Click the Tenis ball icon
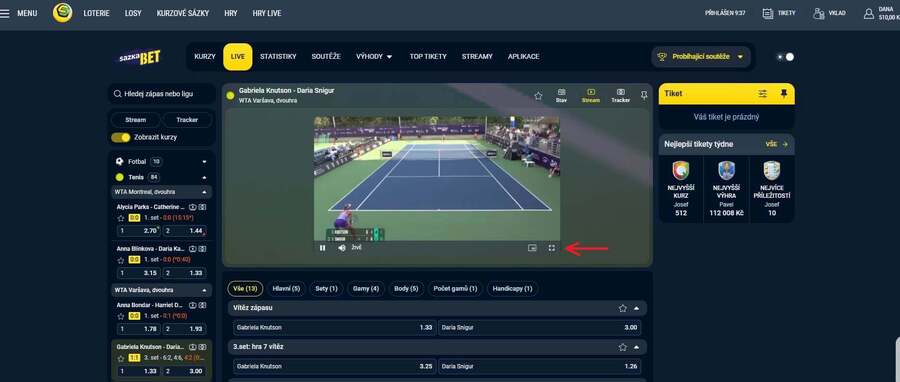Screen dimensions: 900x382 119,177
